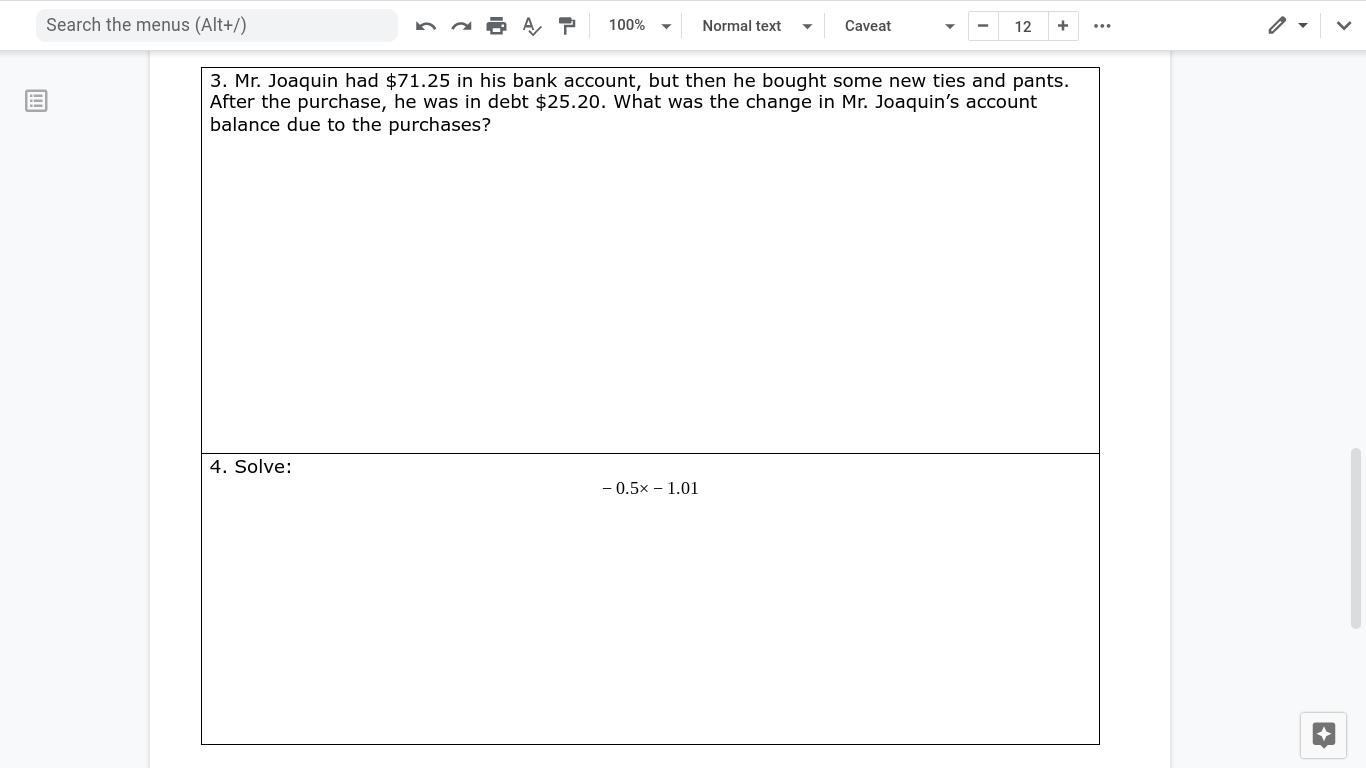Viewport: 1366px width, 768px height.
Task: Activate the Paint format roller
Action: [567, 26]
